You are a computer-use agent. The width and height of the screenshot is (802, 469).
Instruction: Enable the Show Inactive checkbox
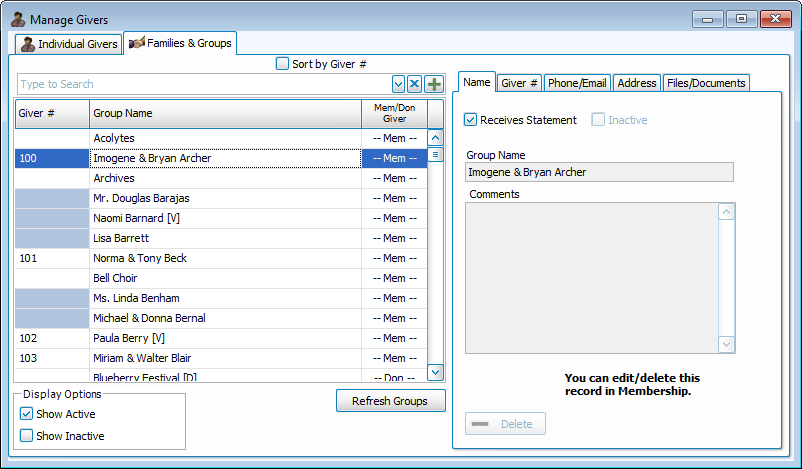tap(27, 436)
